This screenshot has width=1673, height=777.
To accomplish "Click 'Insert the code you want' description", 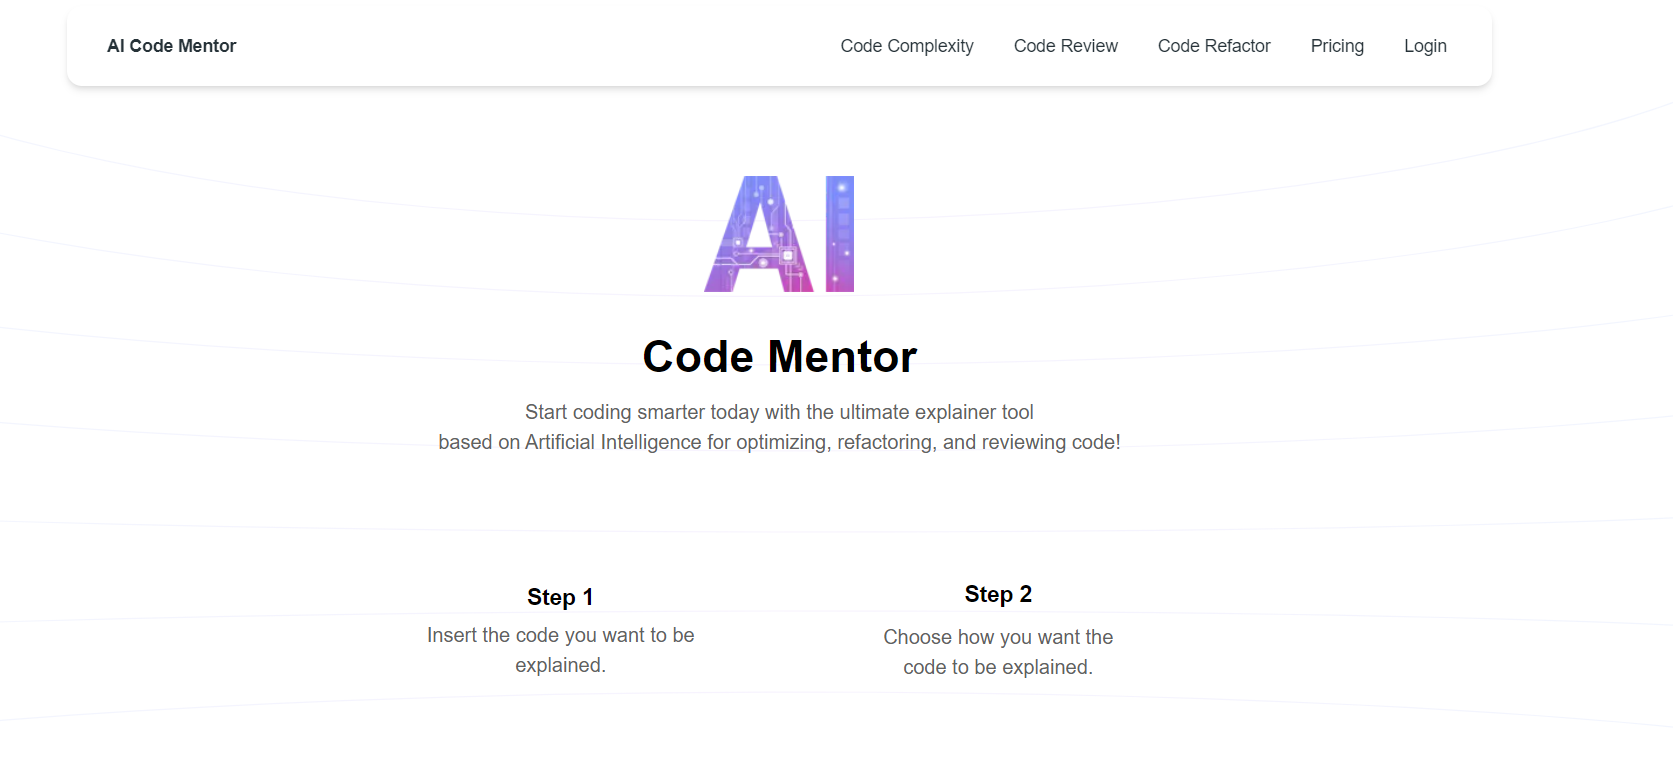I will click(536, 635).
